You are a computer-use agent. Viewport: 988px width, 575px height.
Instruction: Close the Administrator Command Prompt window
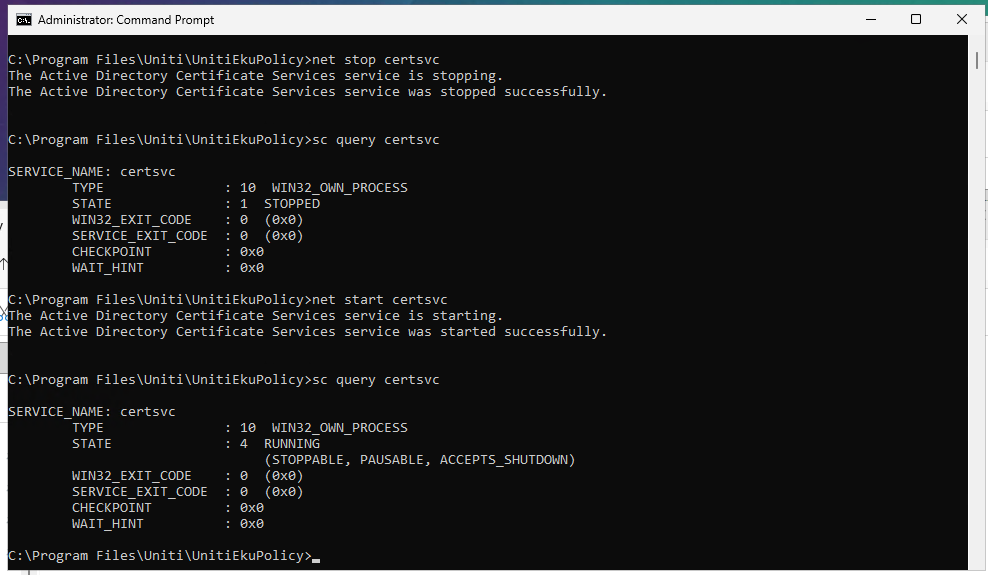[x=962, y=19]
